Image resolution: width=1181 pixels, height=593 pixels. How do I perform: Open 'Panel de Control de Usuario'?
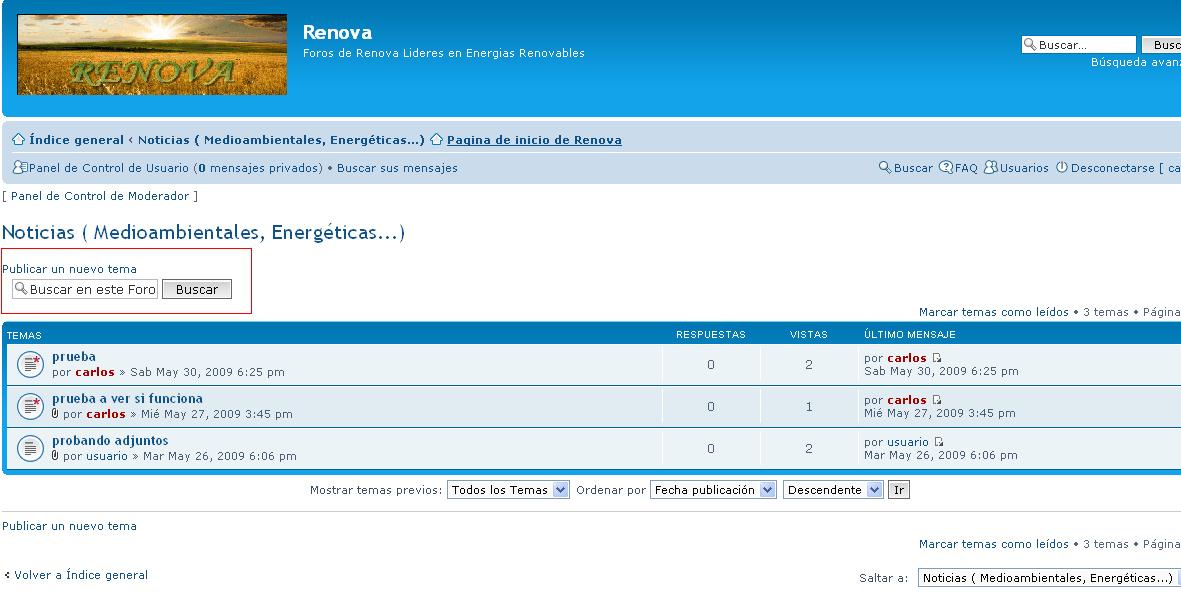point(108,168)
